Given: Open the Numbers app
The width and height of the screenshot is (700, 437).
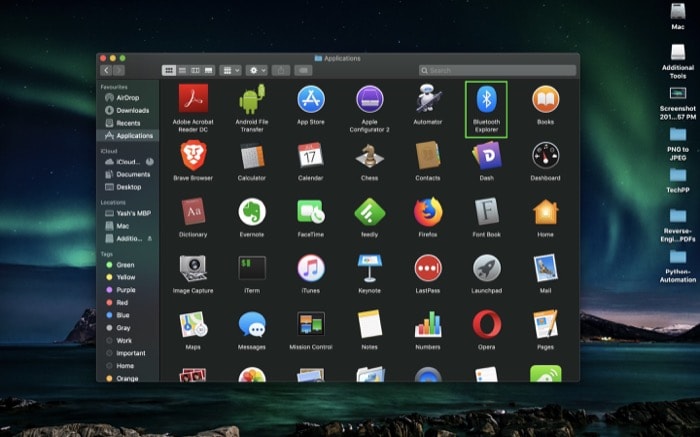Looking at the screenshot, I should click(x=428, y=324).
